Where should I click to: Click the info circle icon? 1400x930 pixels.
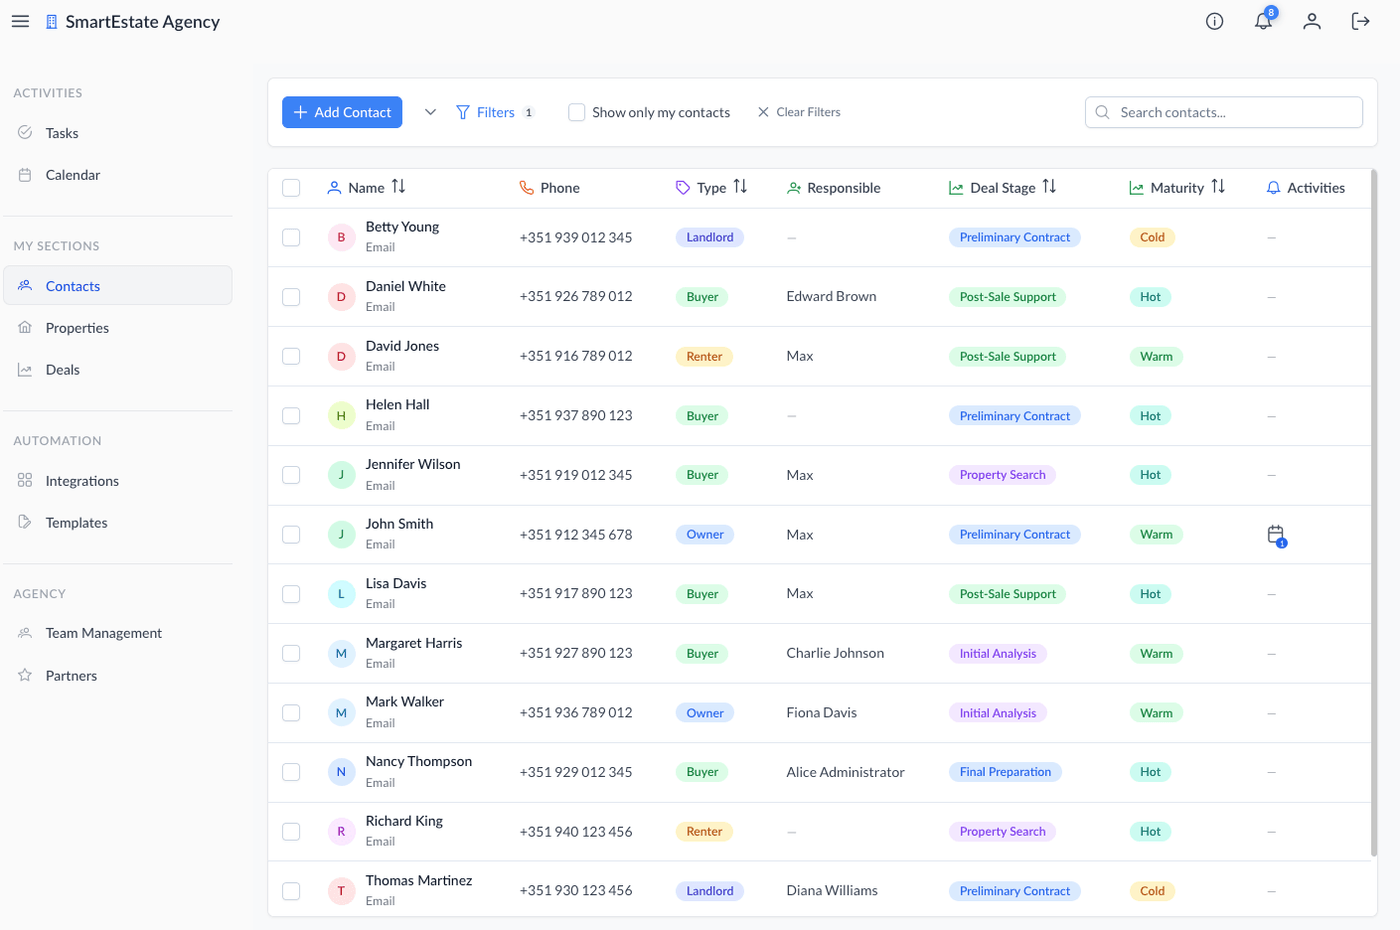click(1214, 21)
